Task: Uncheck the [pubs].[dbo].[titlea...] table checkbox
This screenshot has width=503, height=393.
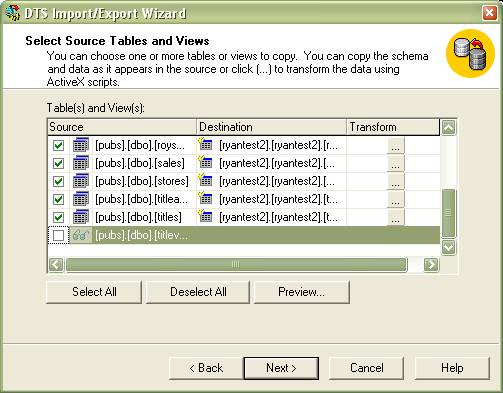Action: tap(58, 200)
